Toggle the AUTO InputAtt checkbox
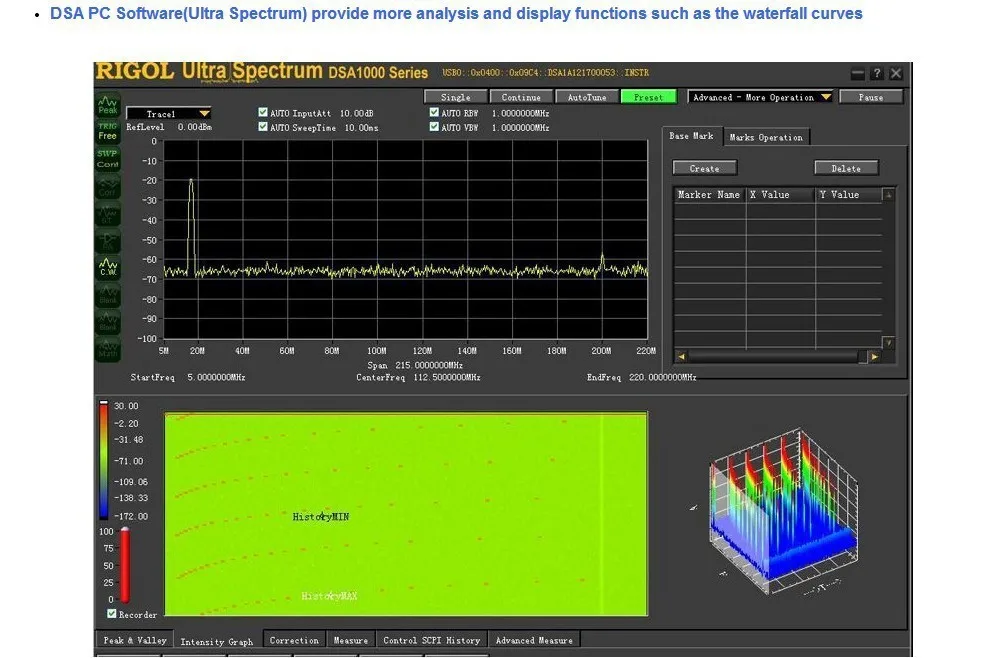This screenshot has width=1000, height=658. 263,112
